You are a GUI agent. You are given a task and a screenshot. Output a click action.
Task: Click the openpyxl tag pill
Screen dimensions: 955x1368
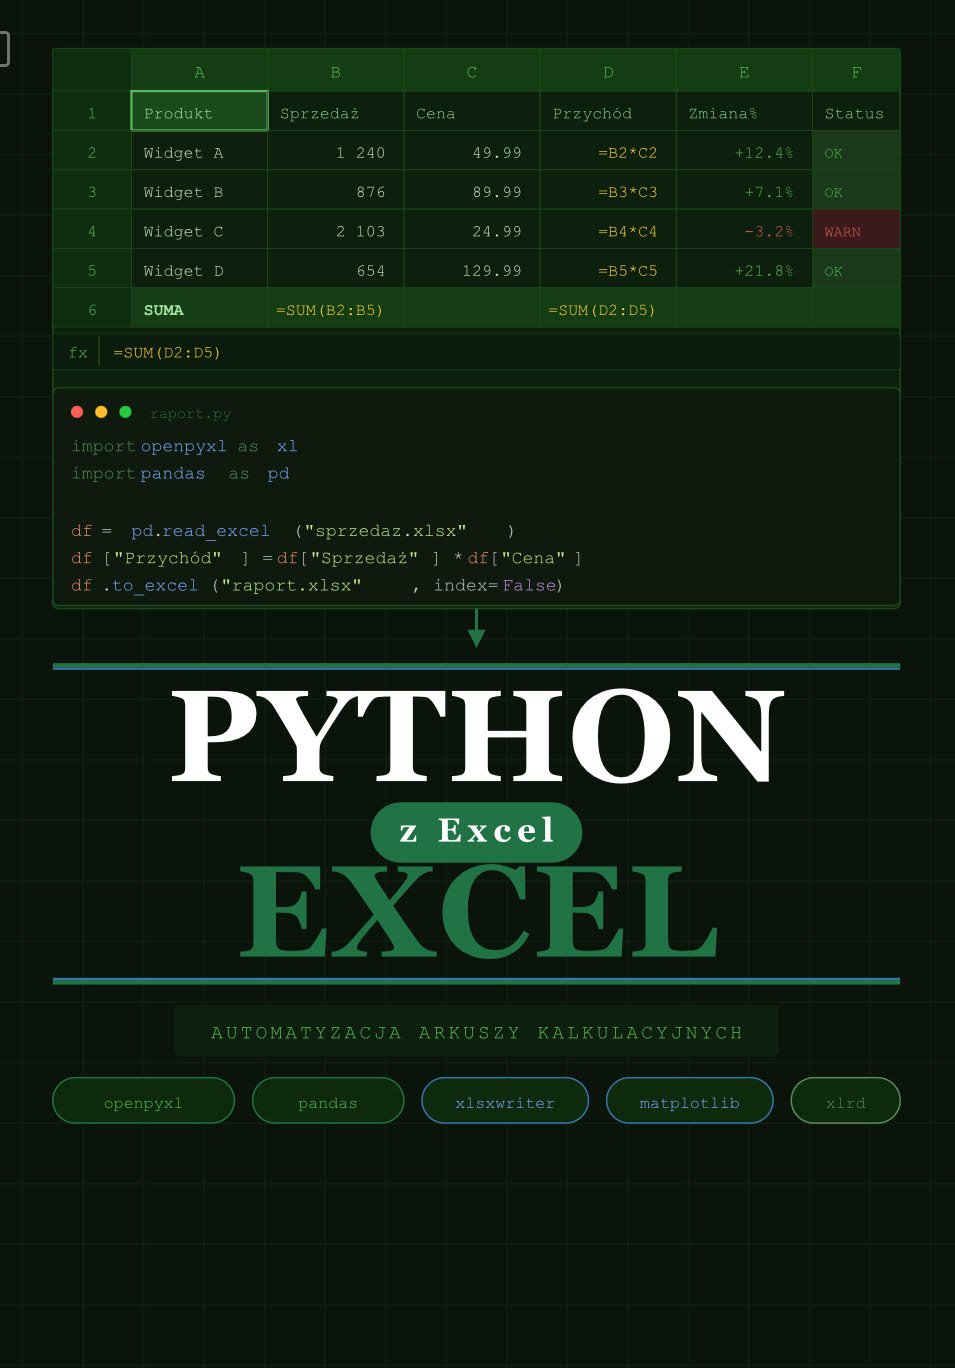[143, 1102]
